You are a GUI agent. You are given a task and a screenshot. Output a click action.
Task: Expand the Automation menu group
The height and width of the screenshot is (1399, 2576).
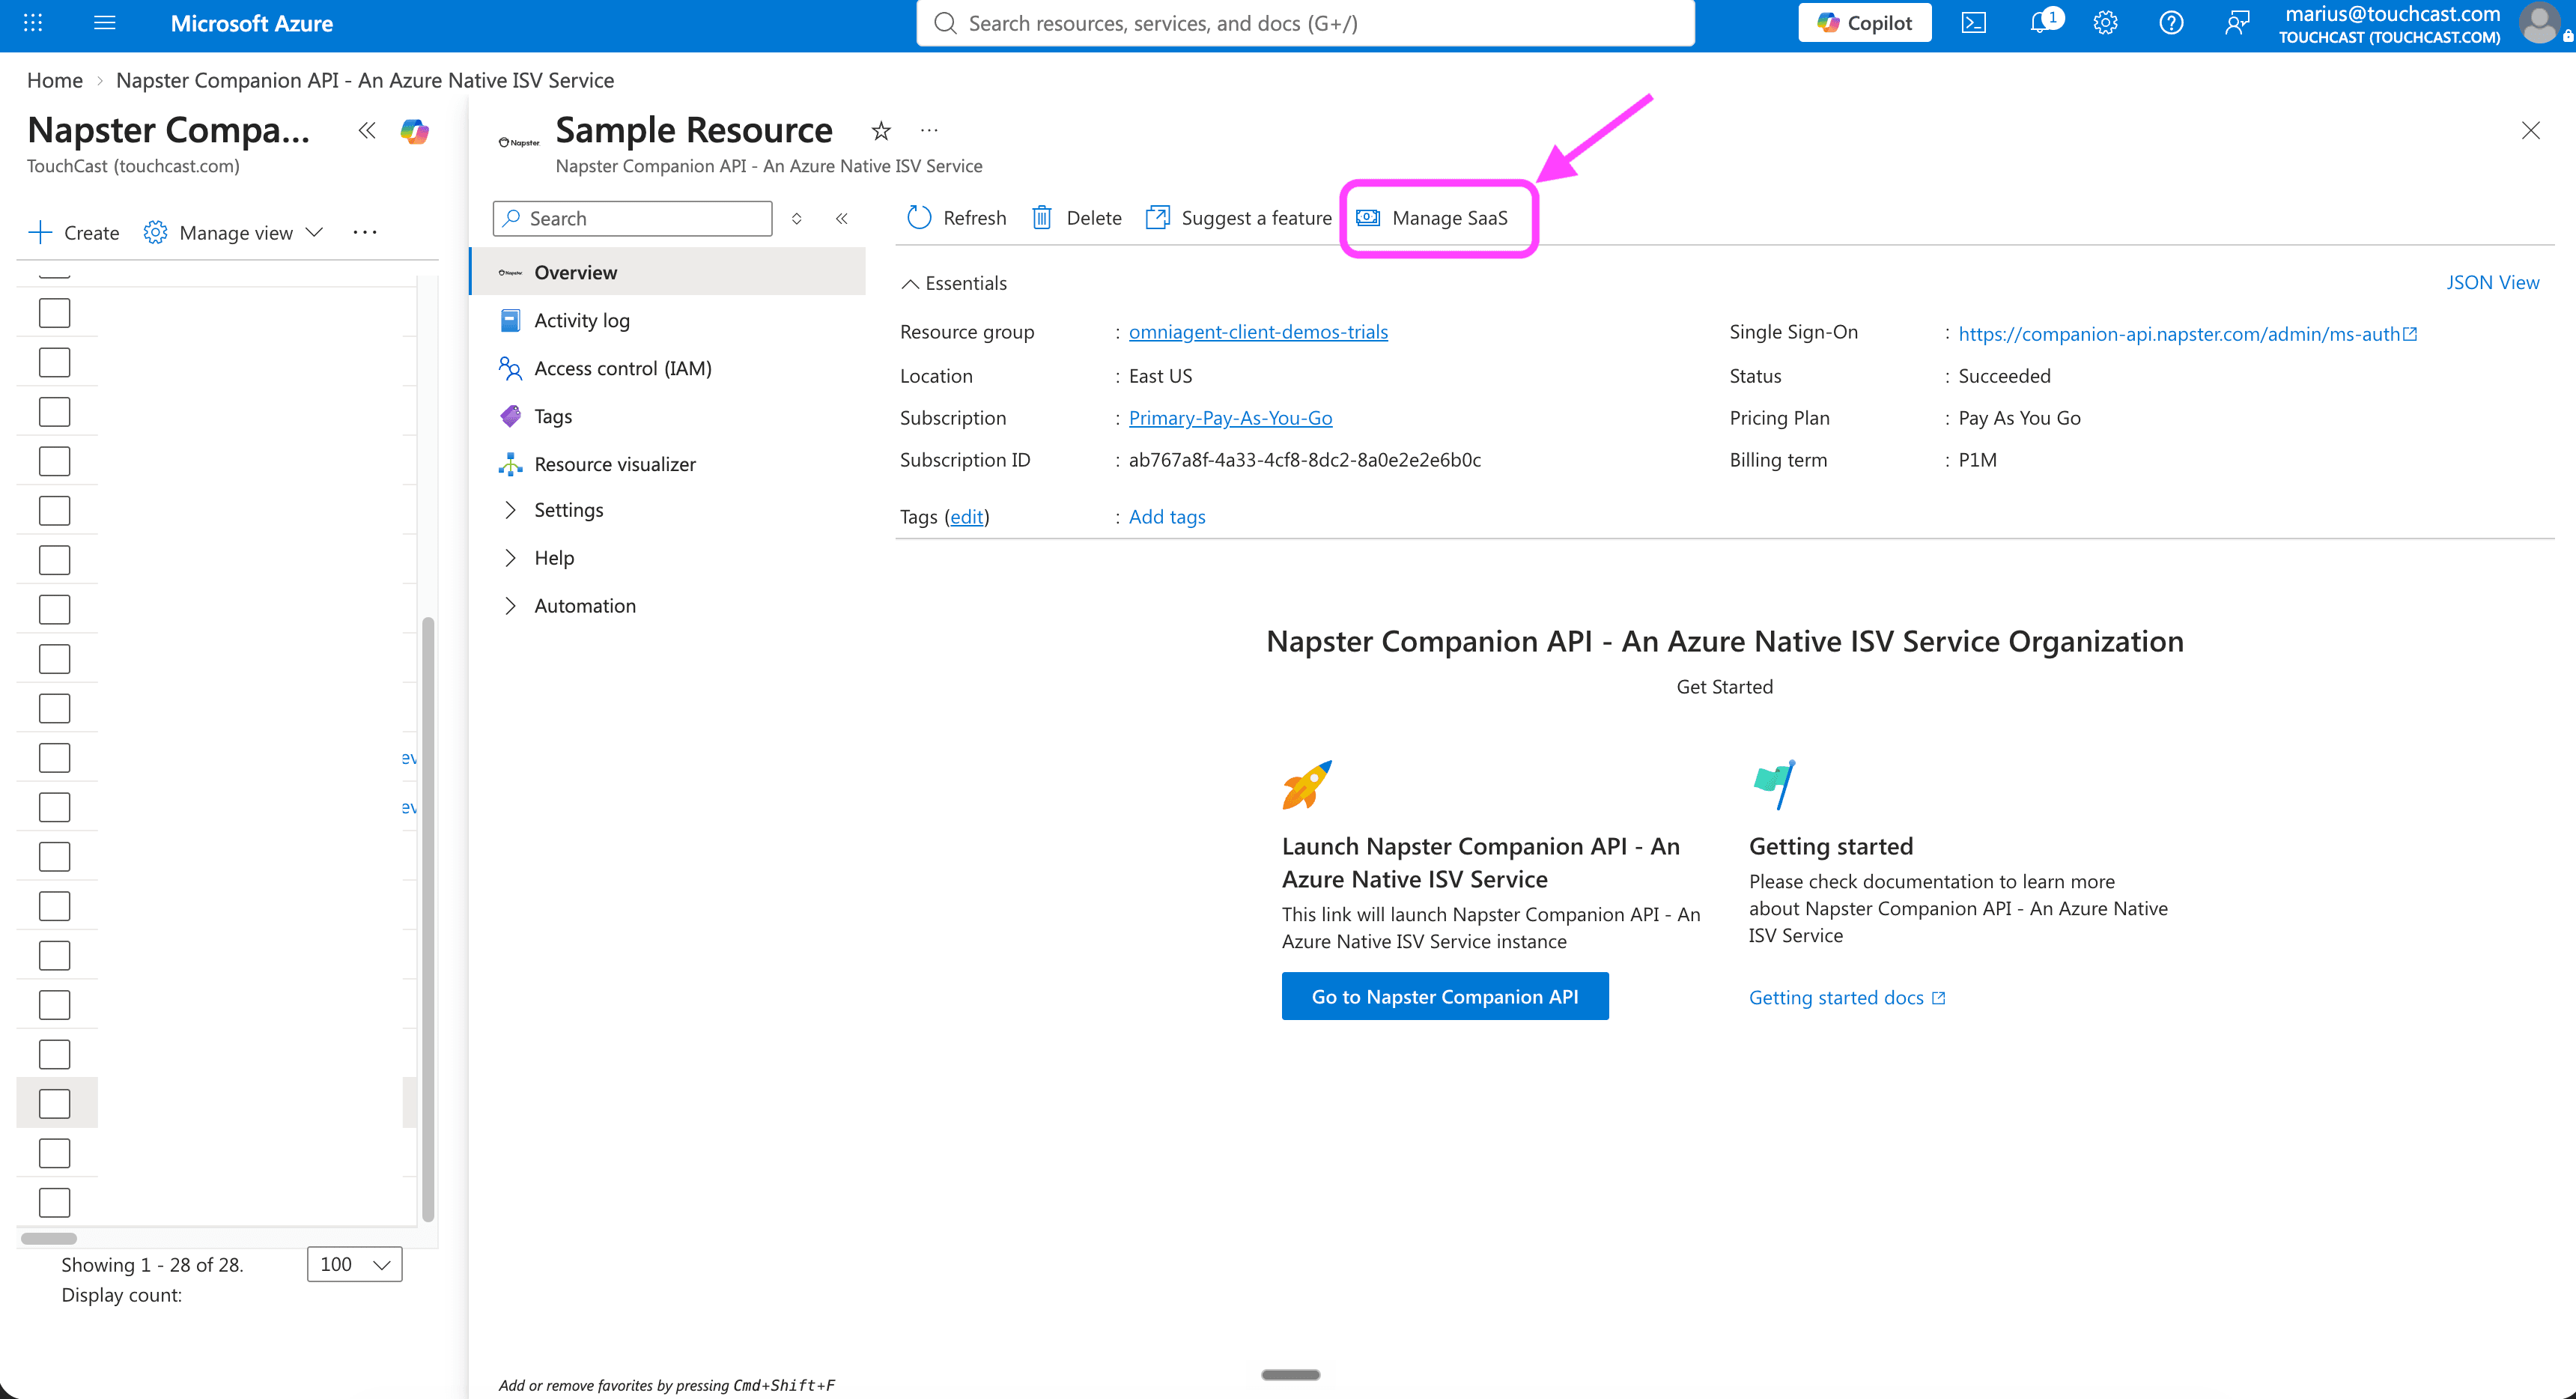click(x=511, y=606)
